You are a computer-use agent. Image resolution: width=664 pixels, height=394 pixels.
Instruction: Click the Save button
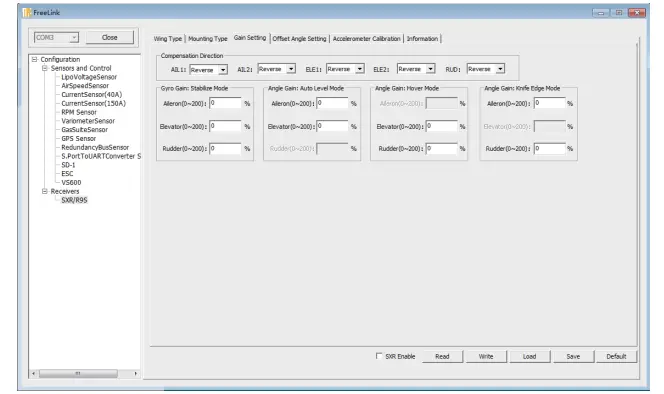tap(573, 357)
